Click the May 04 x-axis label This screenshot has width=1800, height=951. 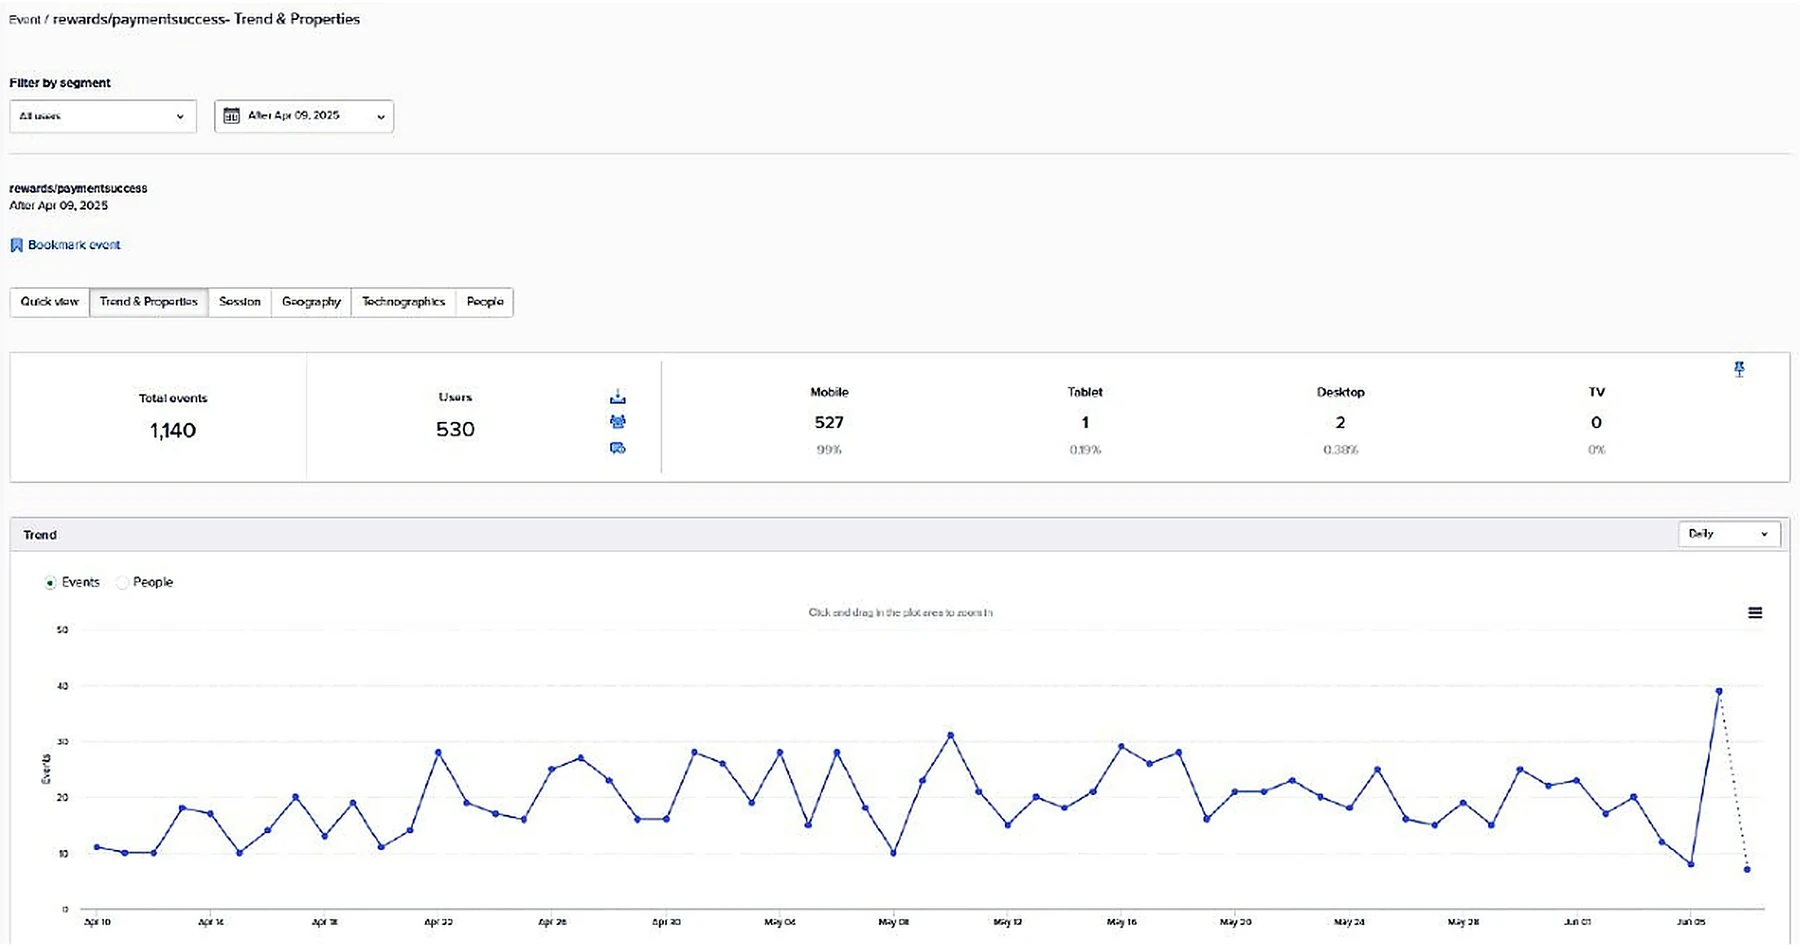coord(780,922)
